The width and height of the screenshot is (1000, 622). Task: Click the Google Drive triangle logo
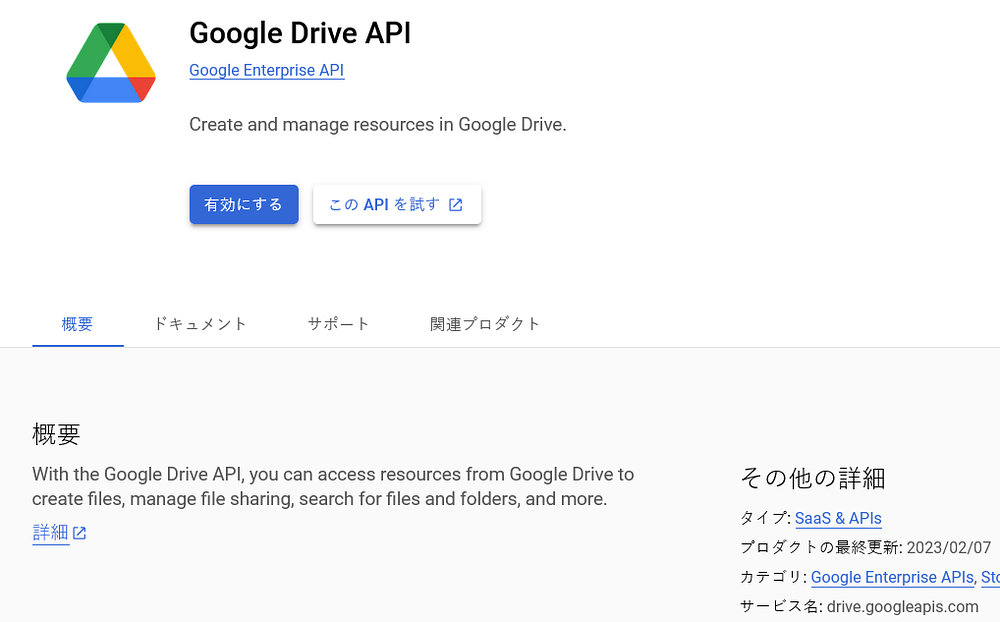pos(111,63)
